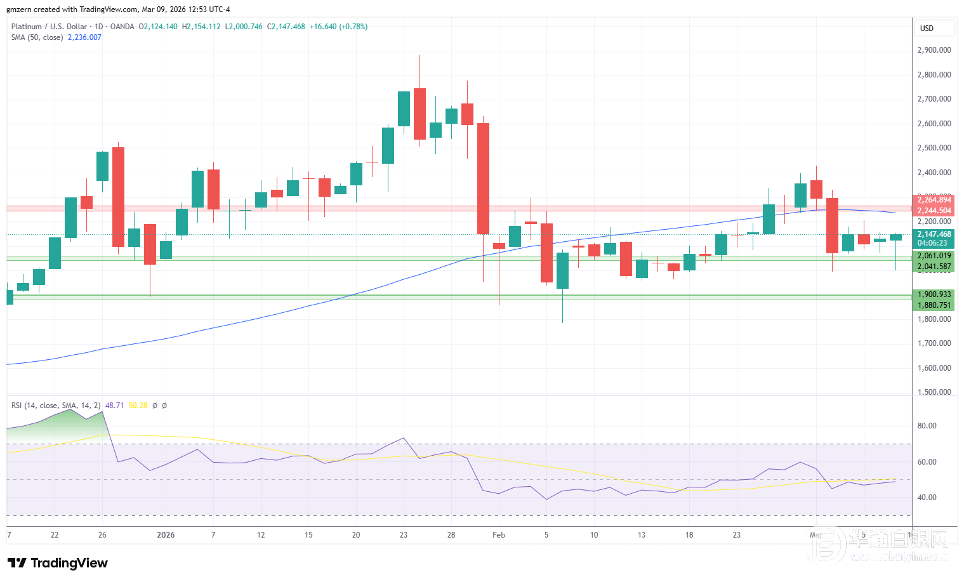Image resolution: width=964 pixels, height=582 pixels.
Task: Click the SMA value 2,236.007 in legend
Action: click(x=82, y=38)
